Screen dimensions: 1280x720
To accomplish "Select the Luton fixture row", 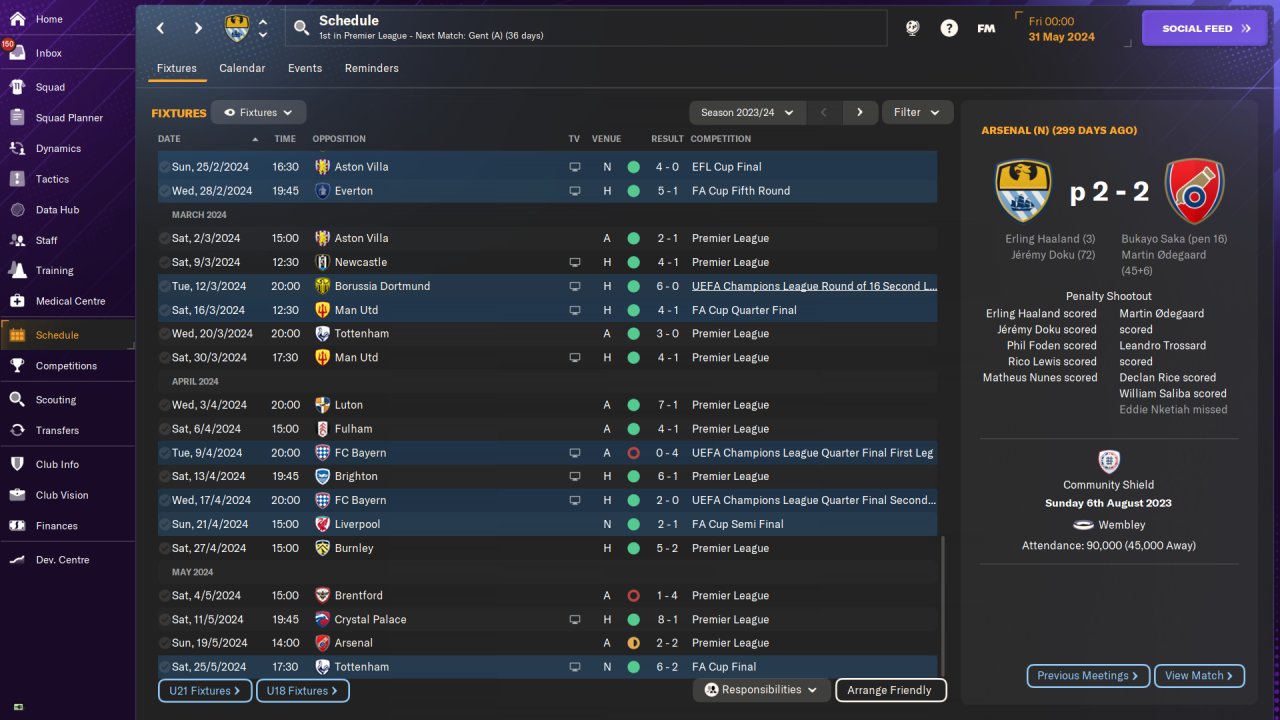I will tap(547, 405).
